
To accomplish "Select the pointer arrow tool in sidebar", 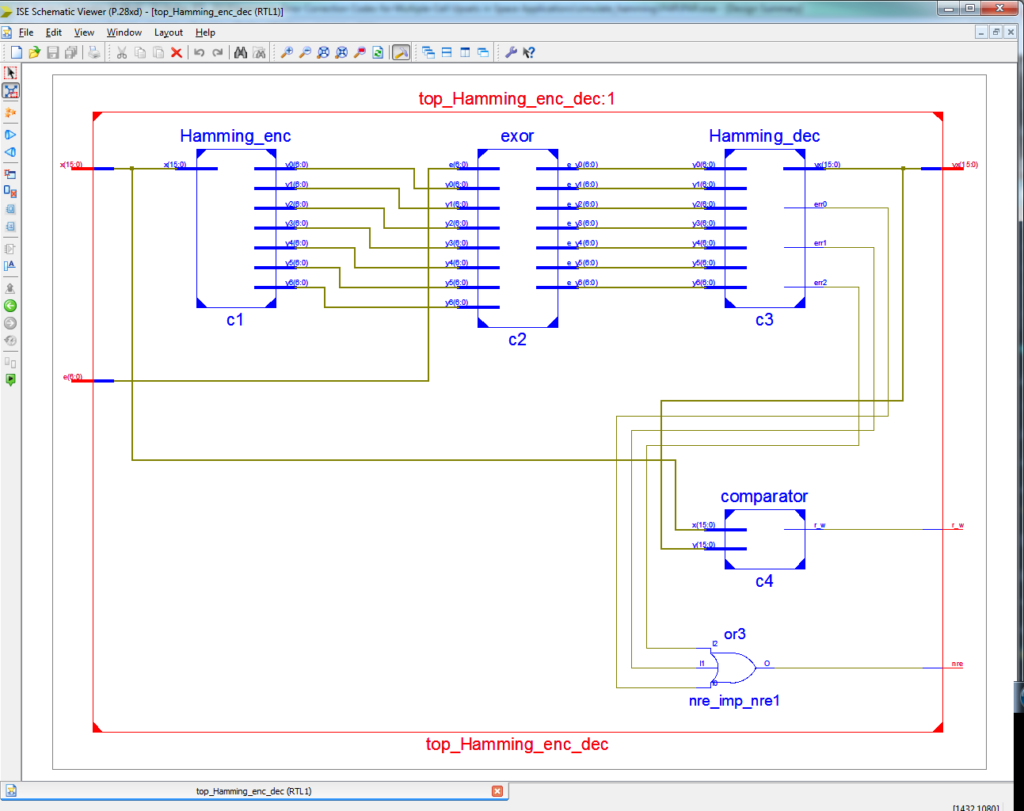I will [x=11, y=73].
